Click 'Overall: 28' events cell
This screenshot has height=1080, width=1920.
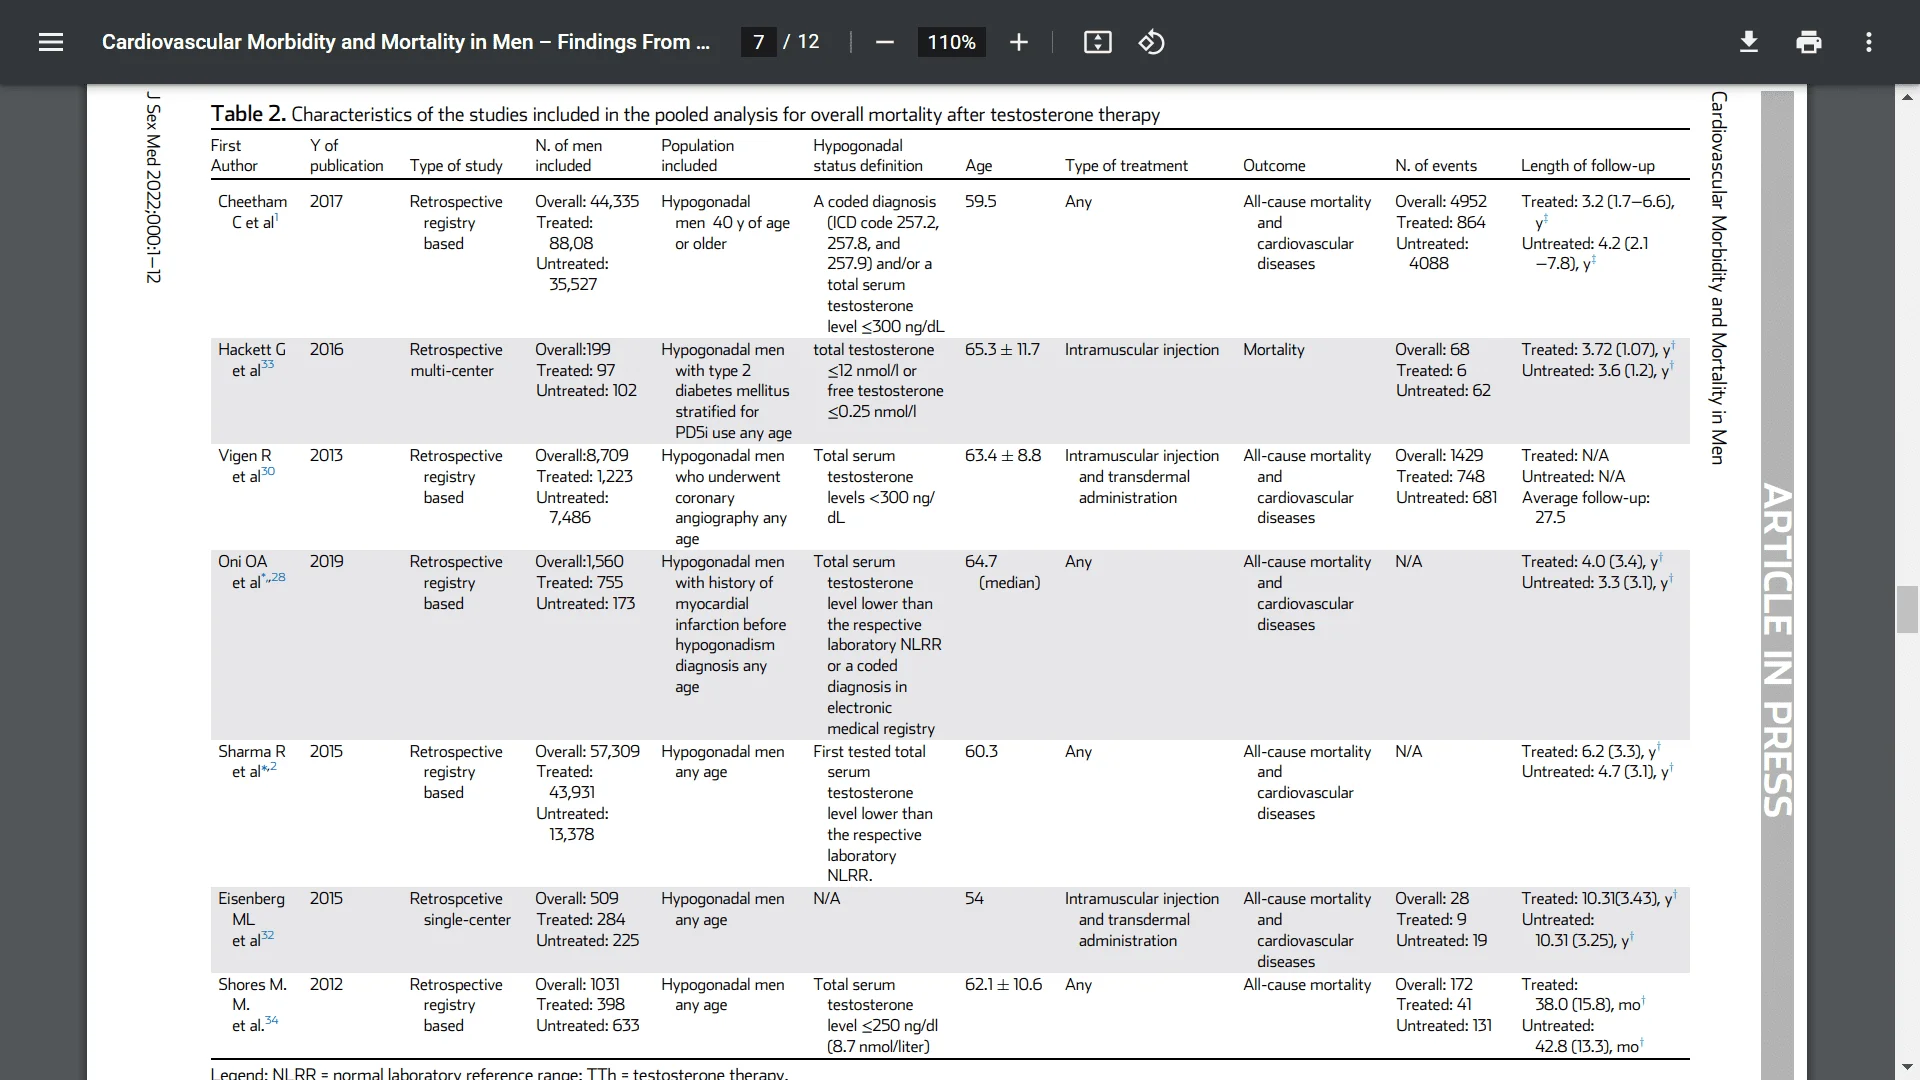(x=1432, y=898)
